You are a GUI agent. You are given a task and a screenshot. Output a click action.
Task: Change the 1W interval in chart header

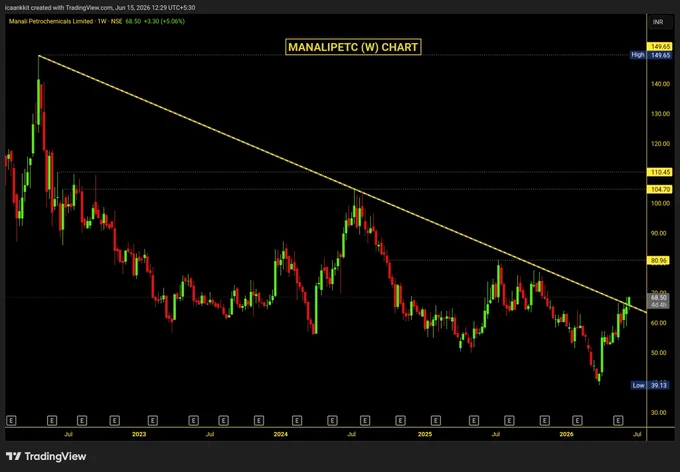coord(102,21)
